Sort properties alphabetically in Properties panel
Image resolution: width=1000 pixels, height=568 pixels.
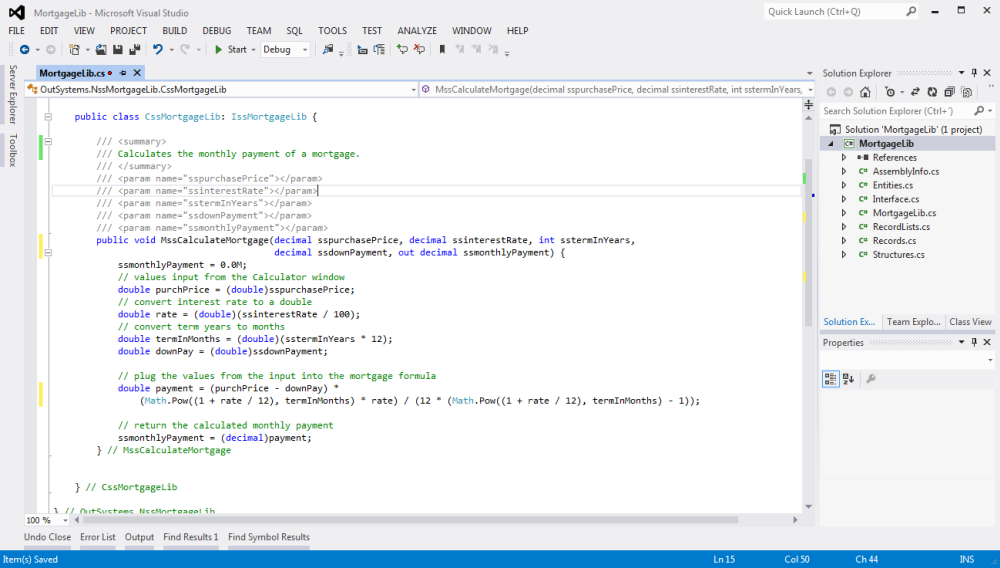click(x=848, y=379)
